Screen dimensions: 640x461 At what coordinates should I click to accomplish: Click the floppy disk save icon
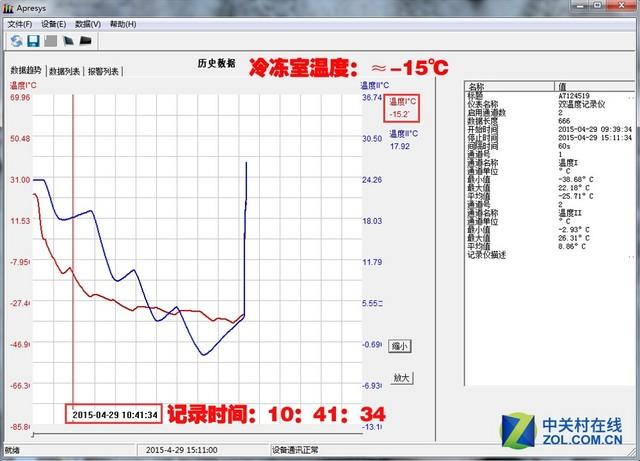pyautogui.click(x=33, y=41)
